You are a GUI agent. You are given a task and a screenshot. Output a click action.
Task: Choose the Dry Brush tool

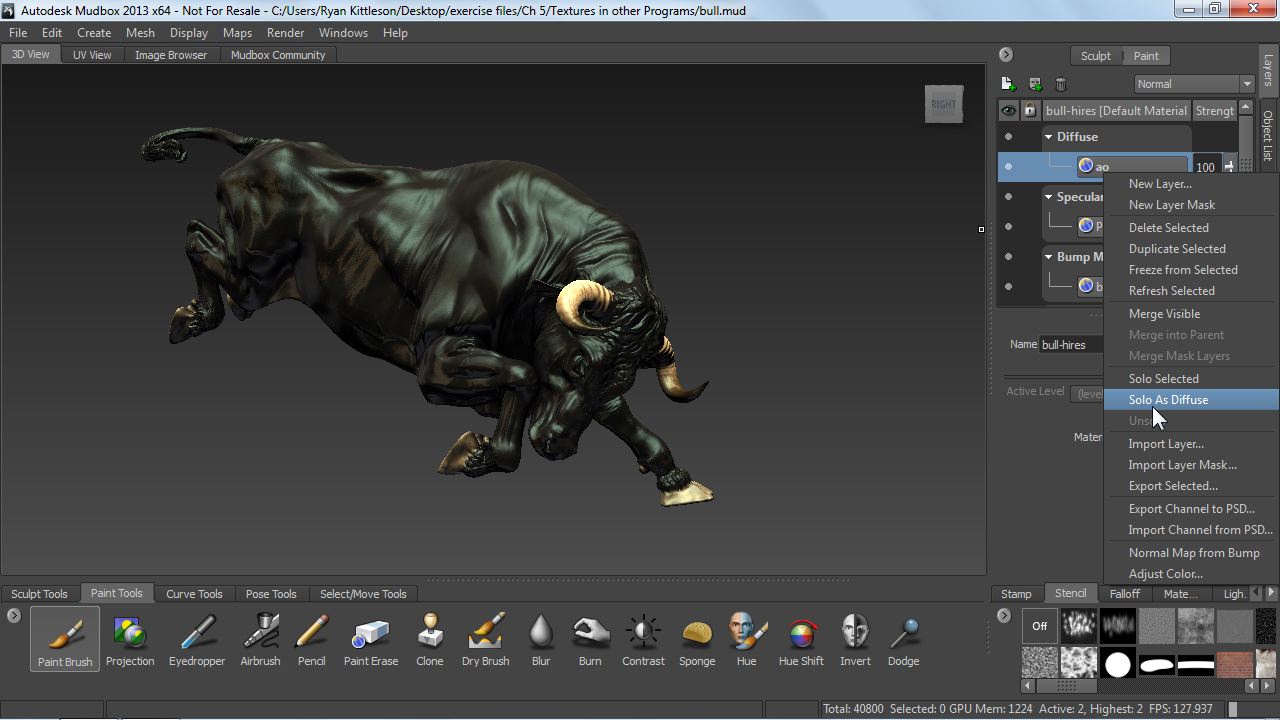(486, 640)
